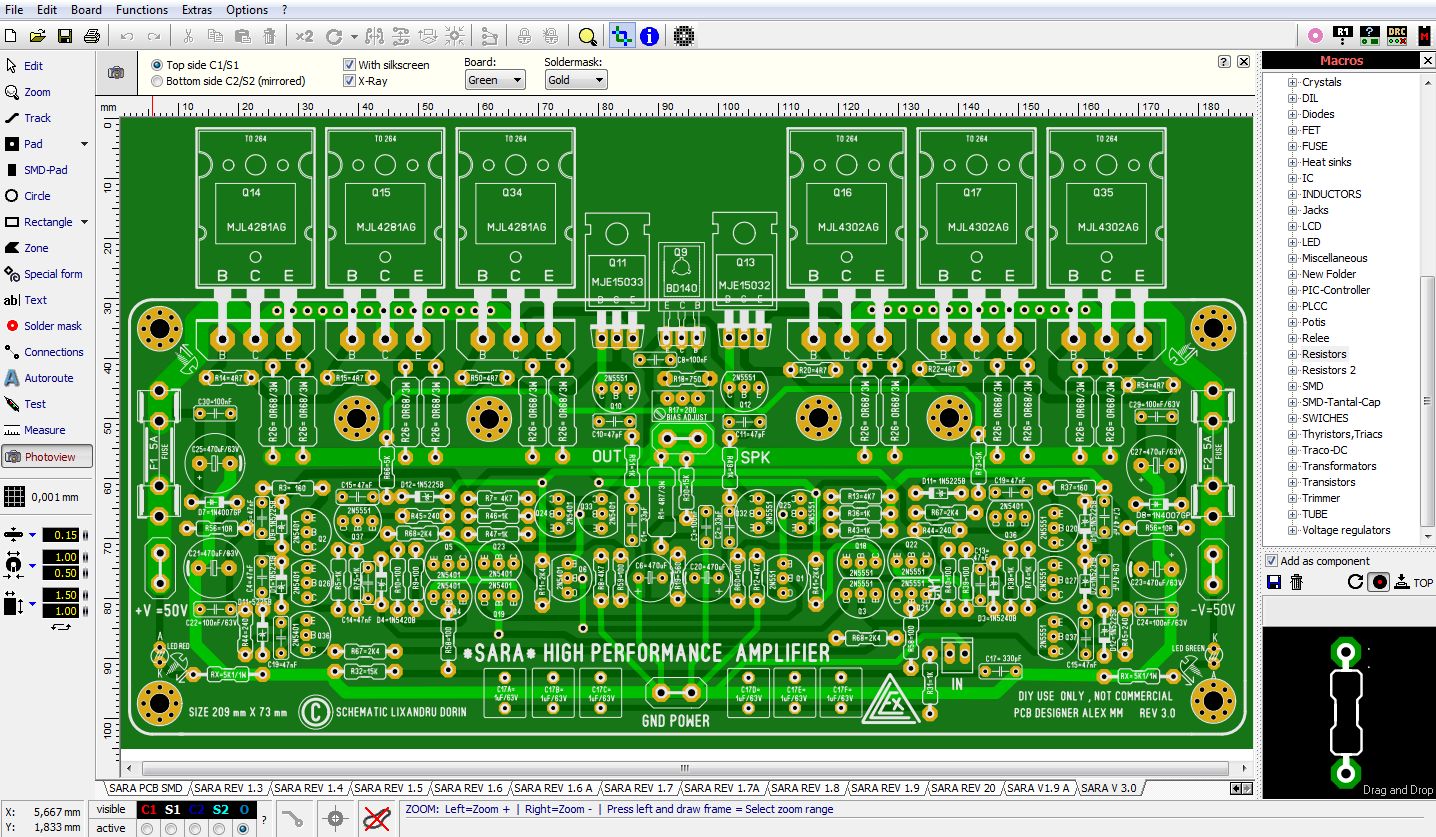Expand the Transistors macro folder
Image resolution: width=1436 pixels, height=837 pixels.
click(x=1292, y=482)
